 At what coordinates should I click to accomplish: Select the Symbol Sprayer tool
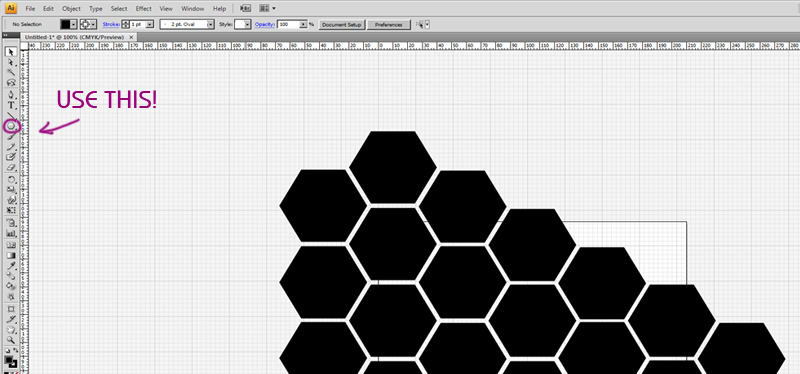tap(11, 223)
